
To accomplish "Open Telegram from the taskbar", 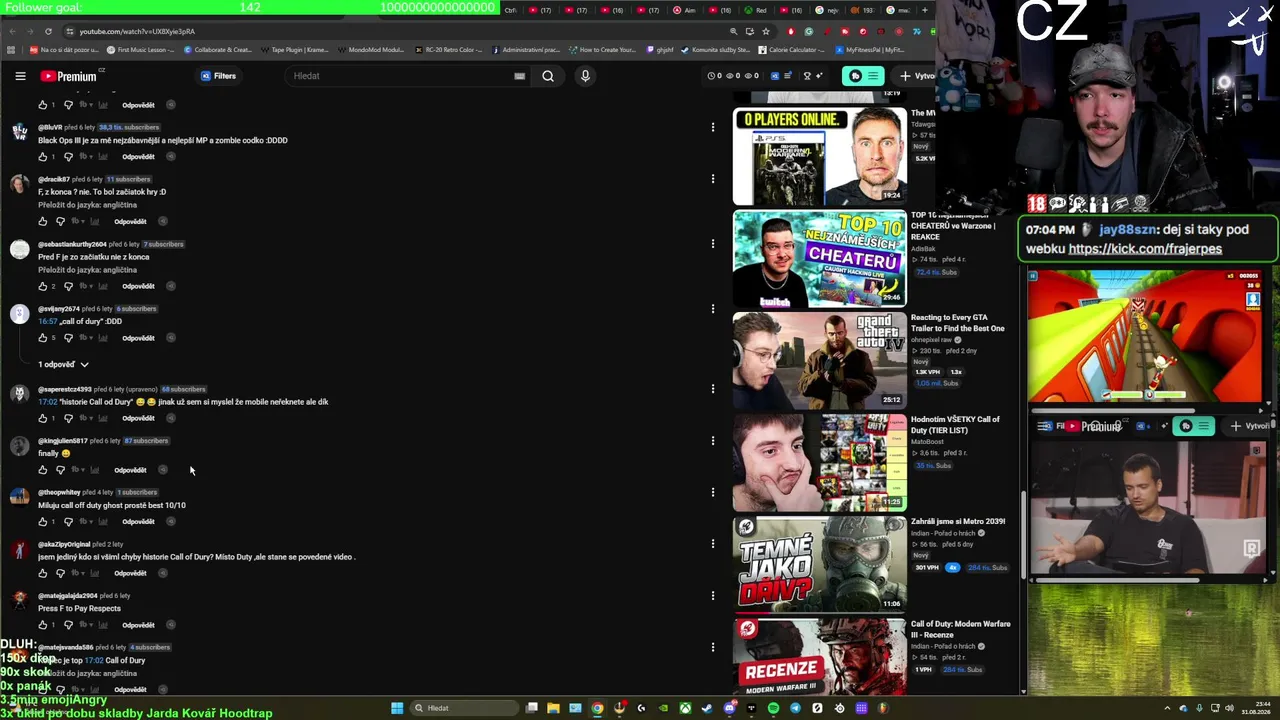I will point(795,708).
